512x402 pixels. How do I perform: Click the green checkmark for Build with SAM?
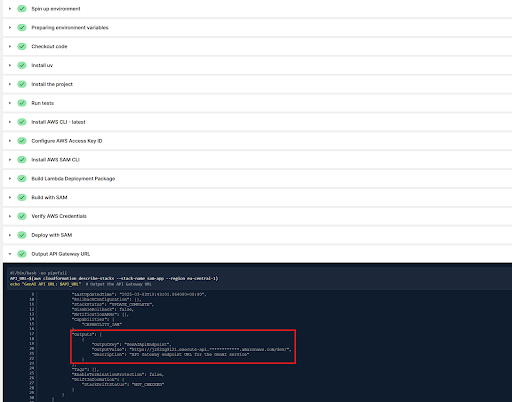(22, 197)
